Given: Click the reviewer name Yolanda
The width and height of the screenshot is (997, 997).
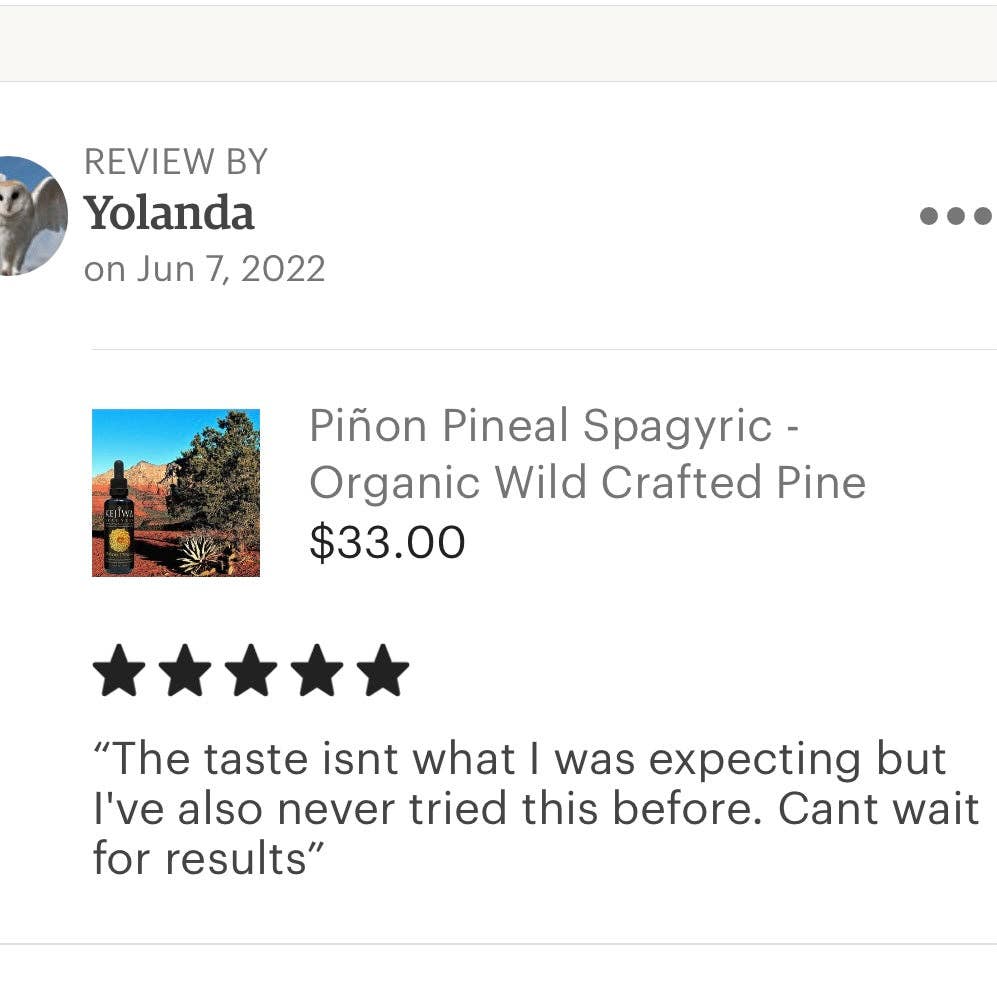Looking at the screenshot, I should 169,213.
